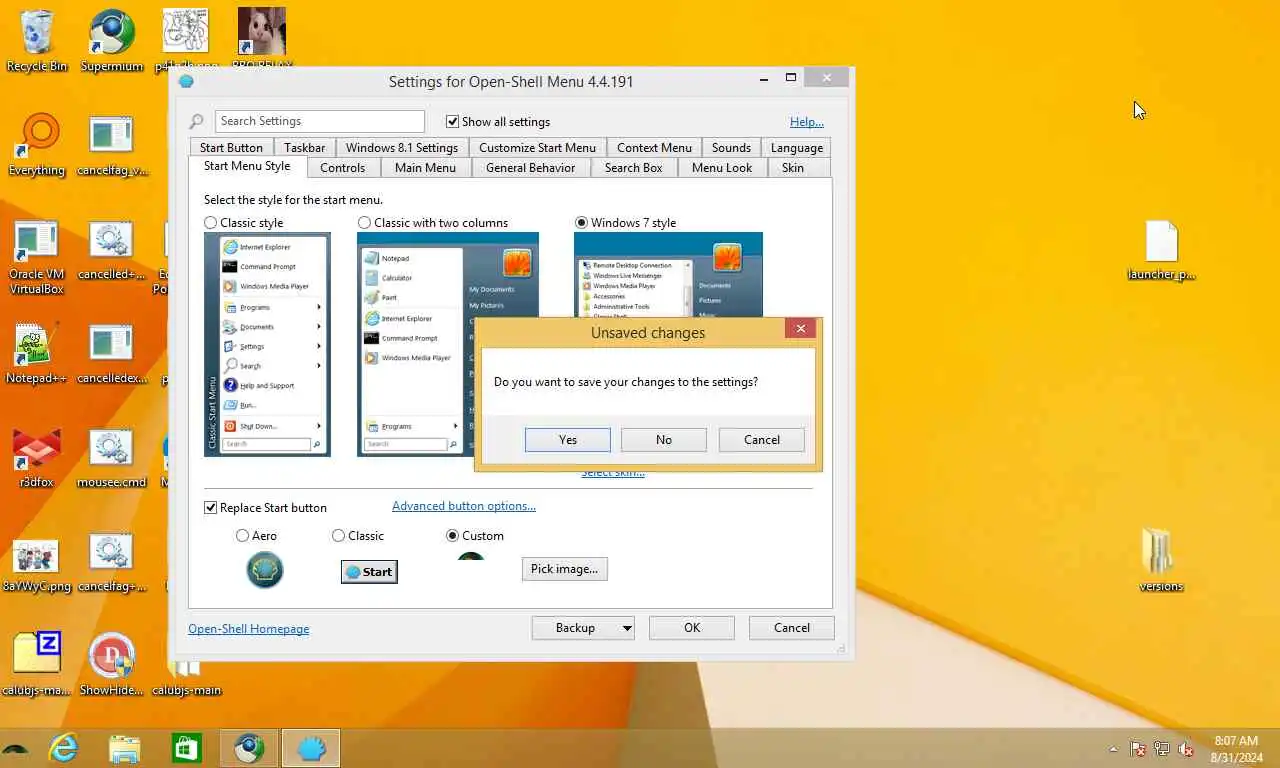Select the Classic style radio button
The image size is (1280, 768).
click(x=210, y=223)
